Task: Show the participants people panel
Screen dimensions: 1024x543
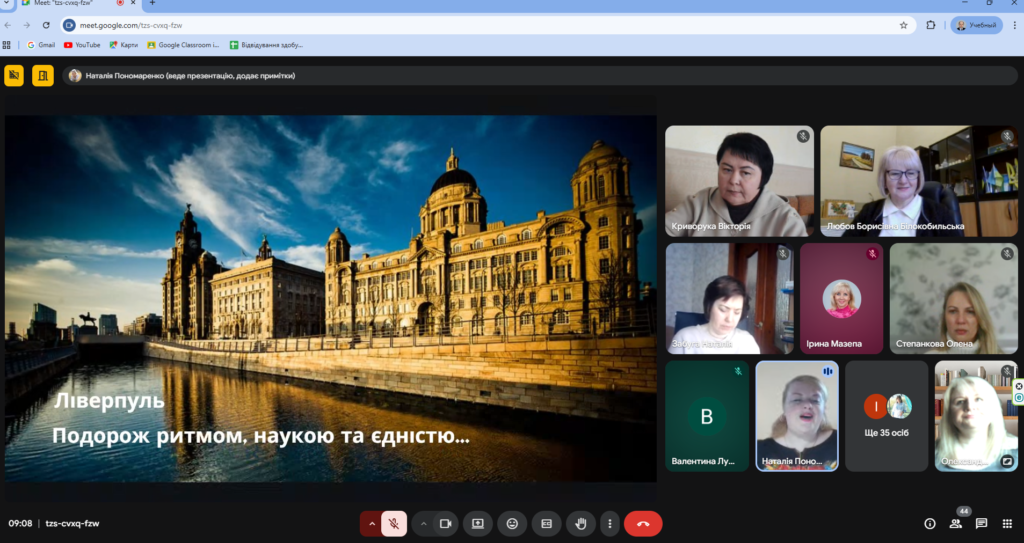Action: tap(956, 523)
